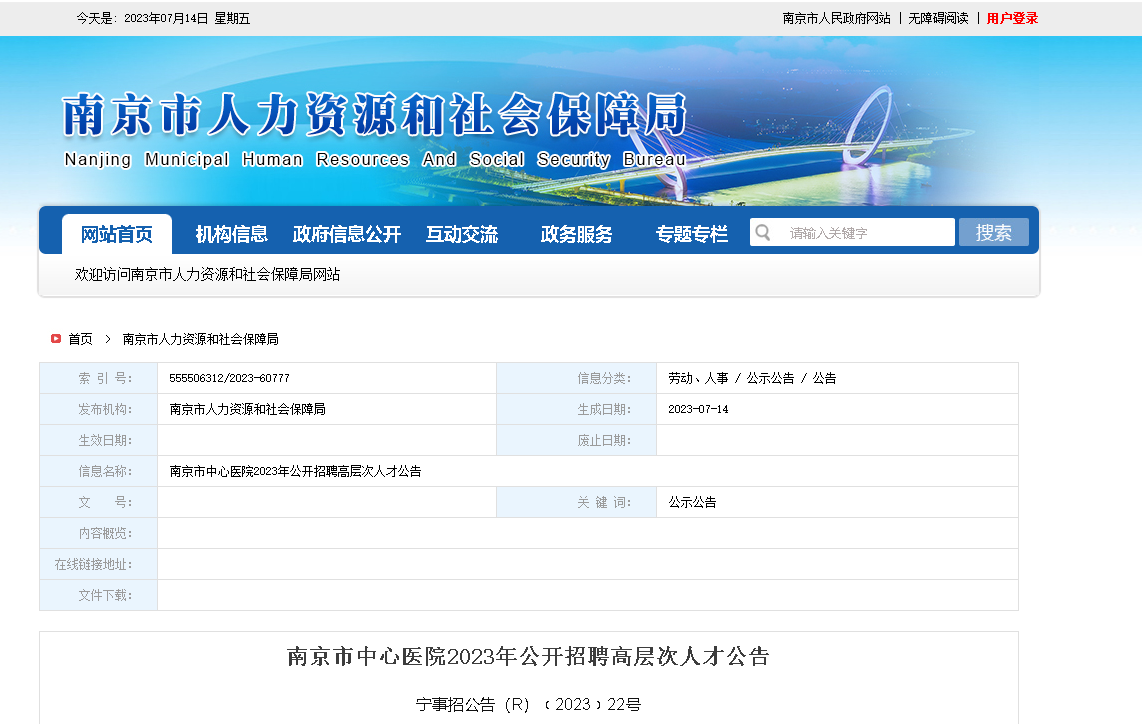Open the 无障碍阅读 link
1142x724 pixels.
coord(938,18)
